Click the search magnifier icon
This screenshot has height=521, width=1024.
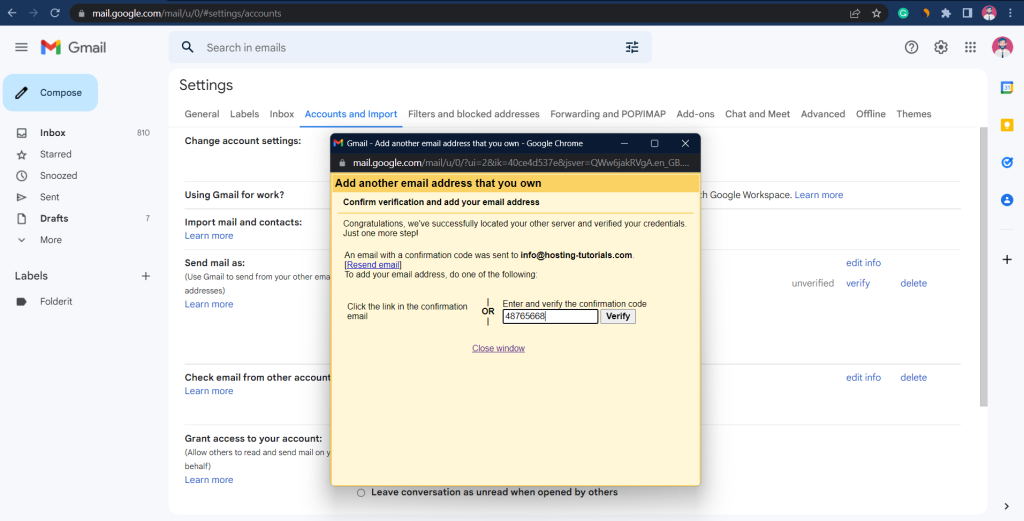187,47
